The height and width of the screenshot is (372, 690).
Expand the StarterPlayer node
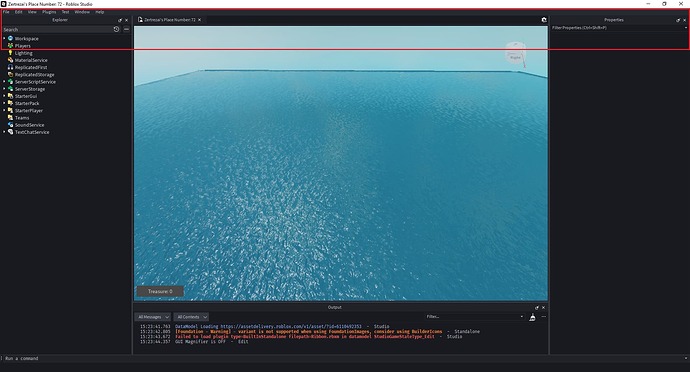tap(4, 110)
